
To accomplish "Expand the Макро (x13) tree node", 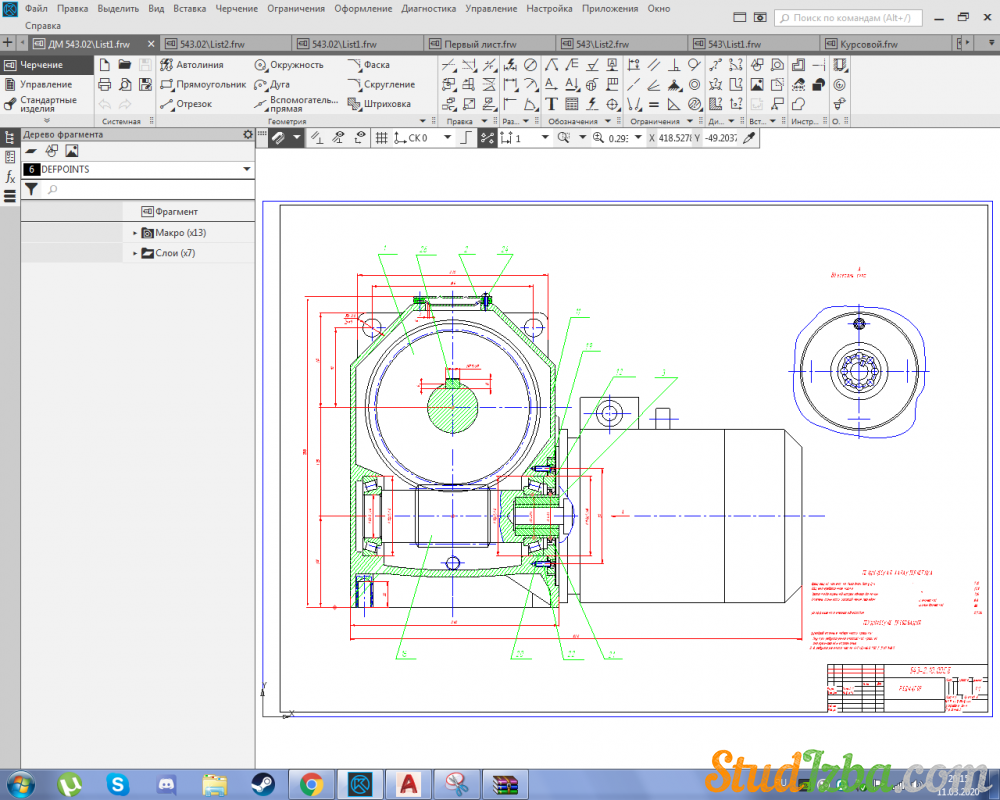I will [135, 233].
